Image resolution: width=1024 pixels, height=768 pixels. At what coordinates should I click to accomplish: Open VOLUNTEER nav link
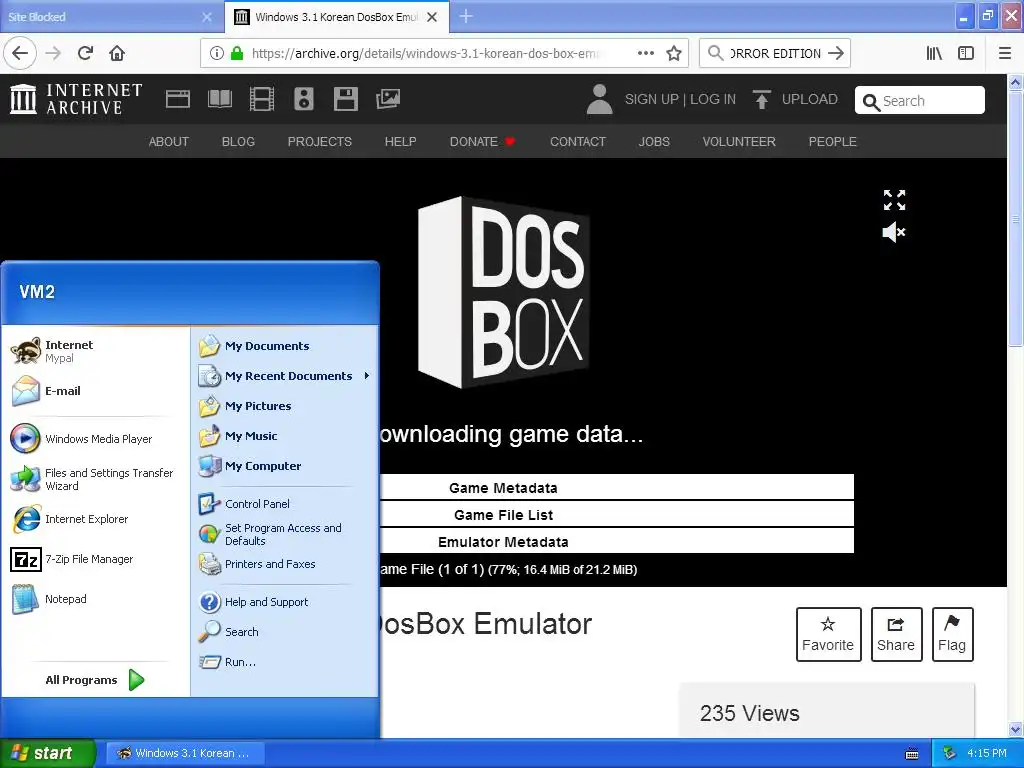739,142
